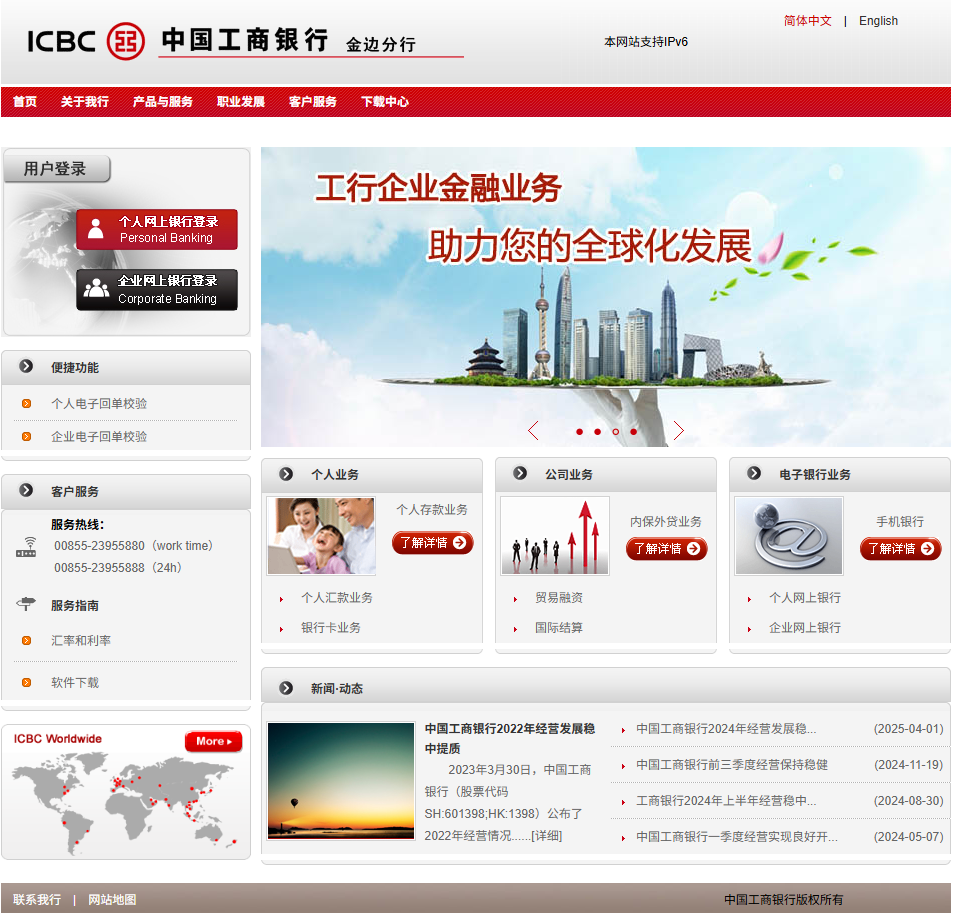Click the 工行企业金融业务 main banner

[607, 297]
